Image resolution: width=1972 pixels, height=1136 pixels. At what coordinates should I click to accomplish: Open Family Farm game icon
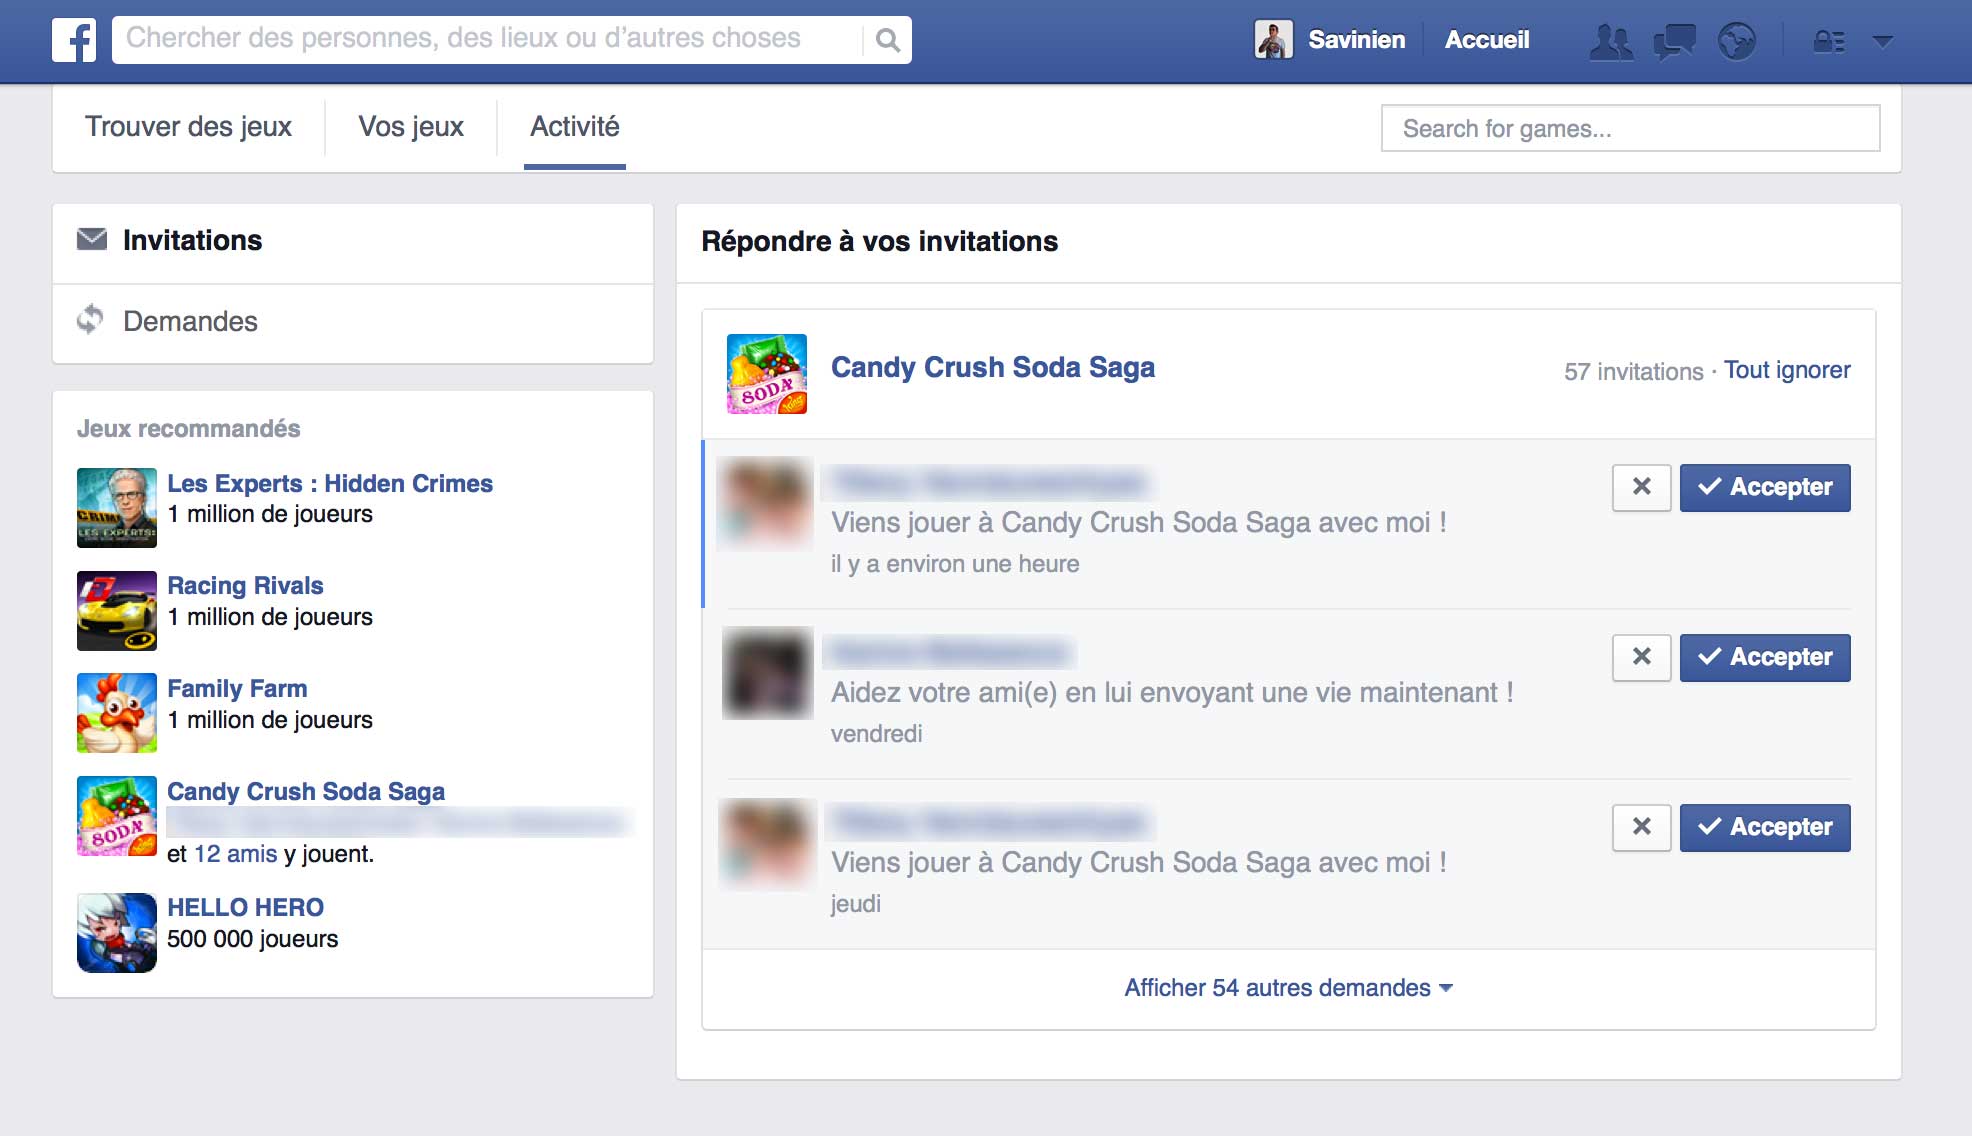(x=117, y=713)
